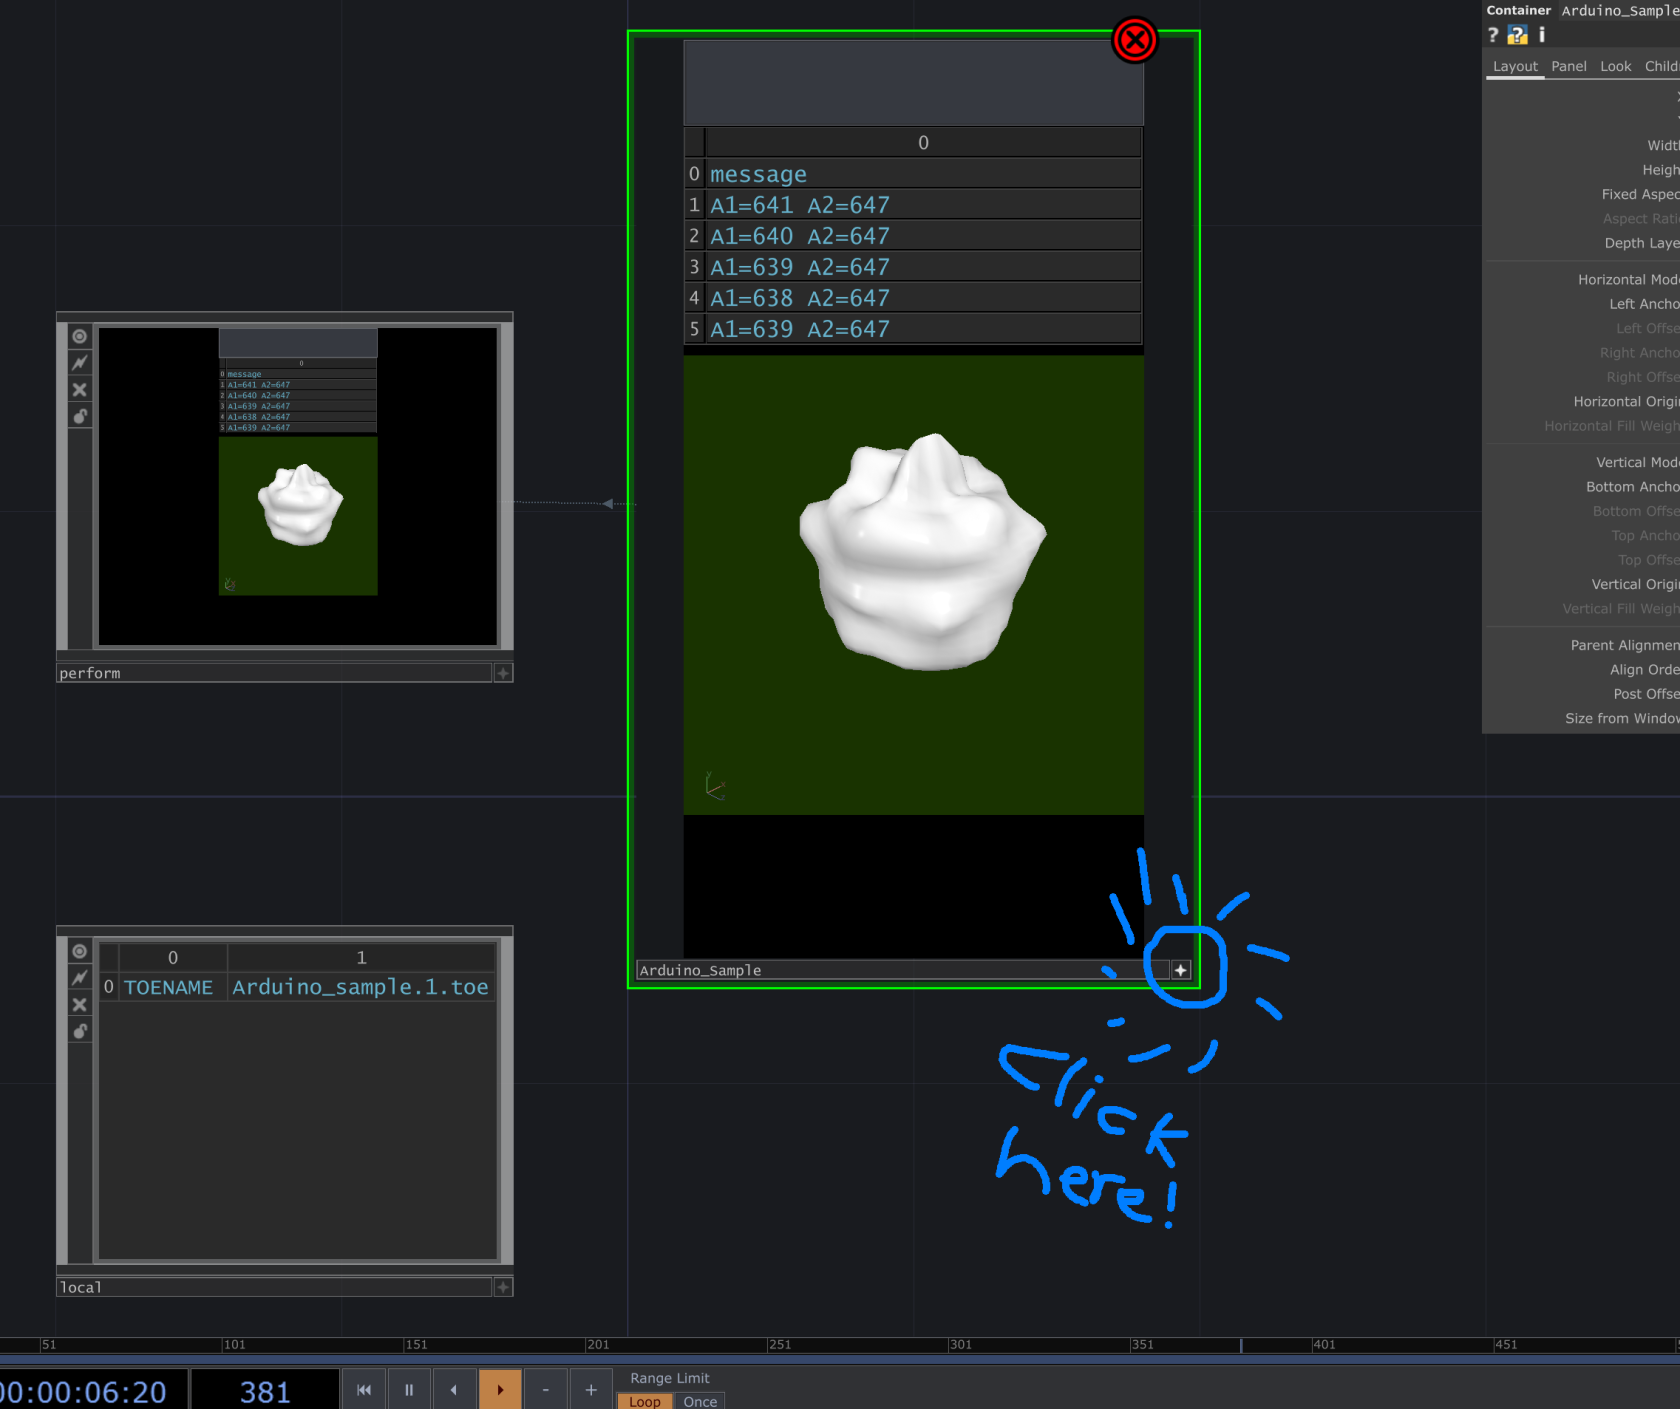This screenshot has height=1409, width=1680.
Task: Expand the perform viewer with its plus control
Action: (503, 672)
